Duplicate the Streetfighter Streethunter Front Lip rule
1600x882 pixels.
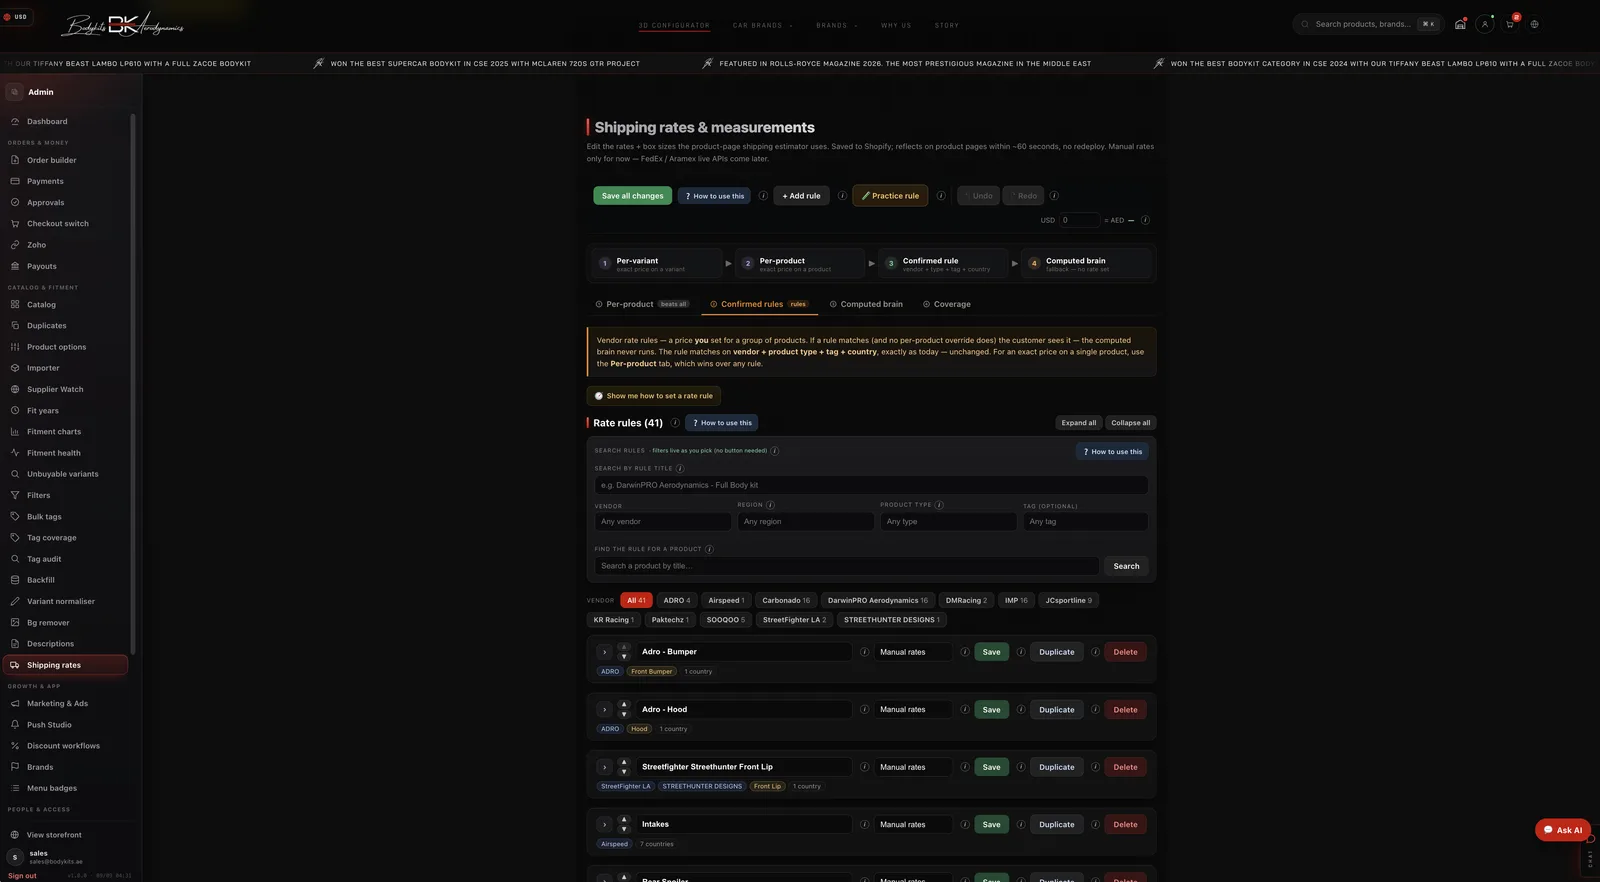[1056, 768]
